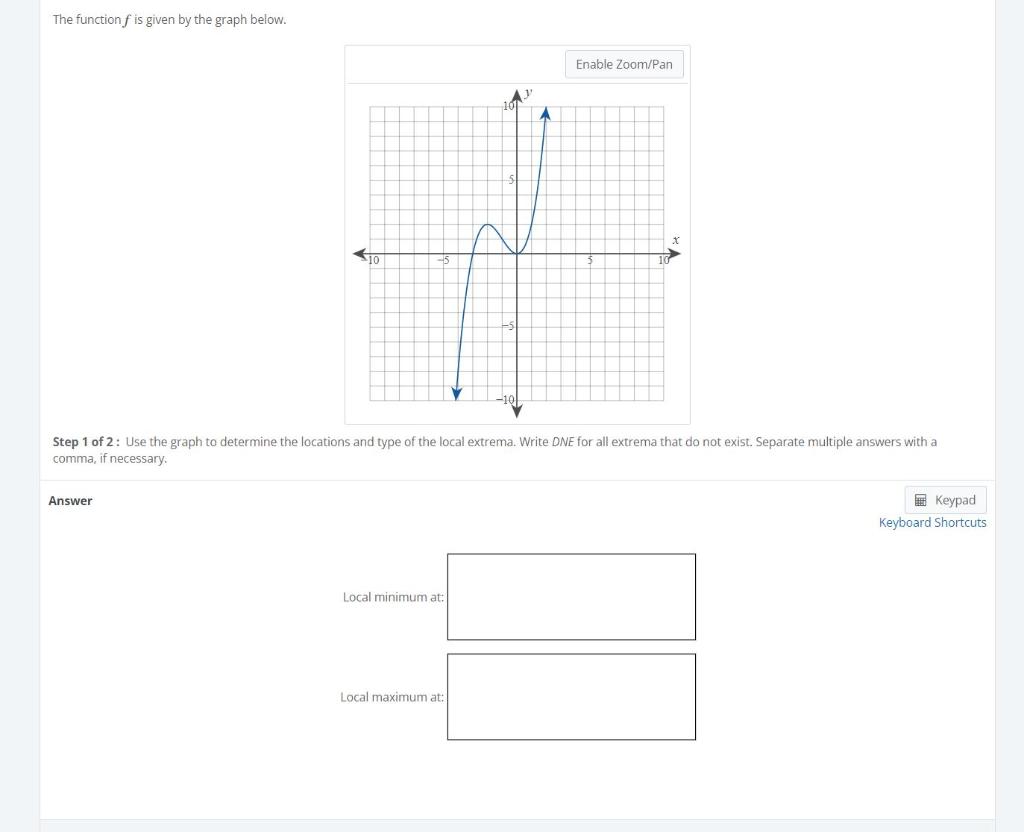This screenshot has width=1024, height=832.
Task: Toggle the Keypad panel open
Action: coord(945,499)
